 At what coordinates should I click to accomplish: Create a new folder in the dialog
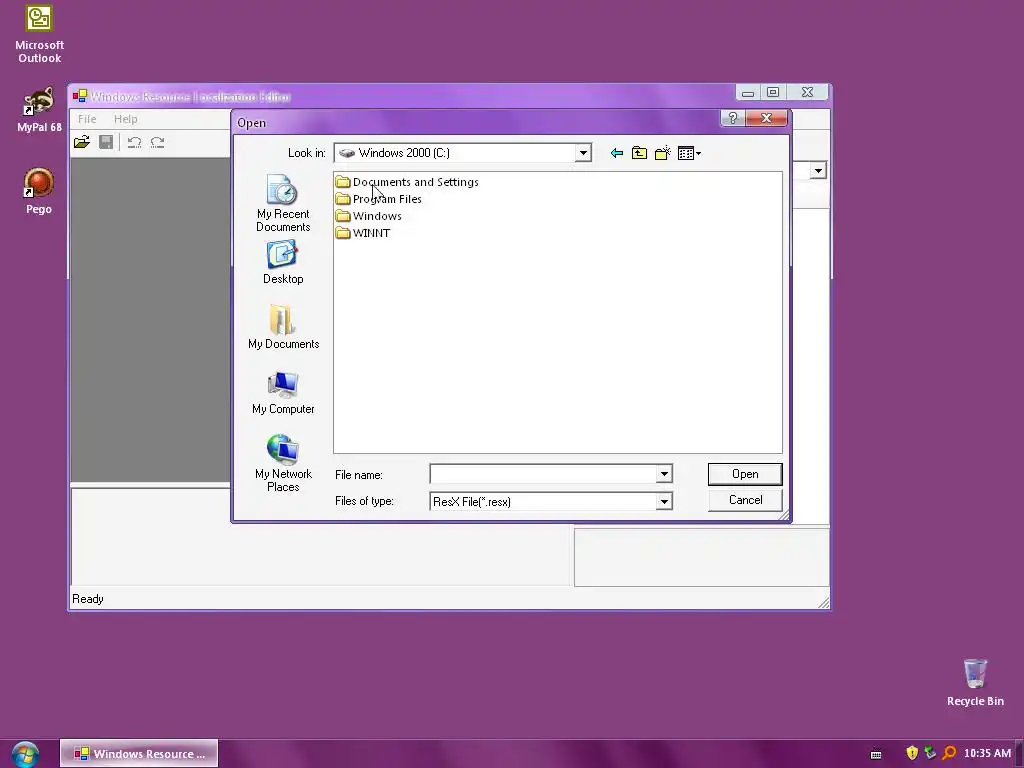tap(662, 153)
